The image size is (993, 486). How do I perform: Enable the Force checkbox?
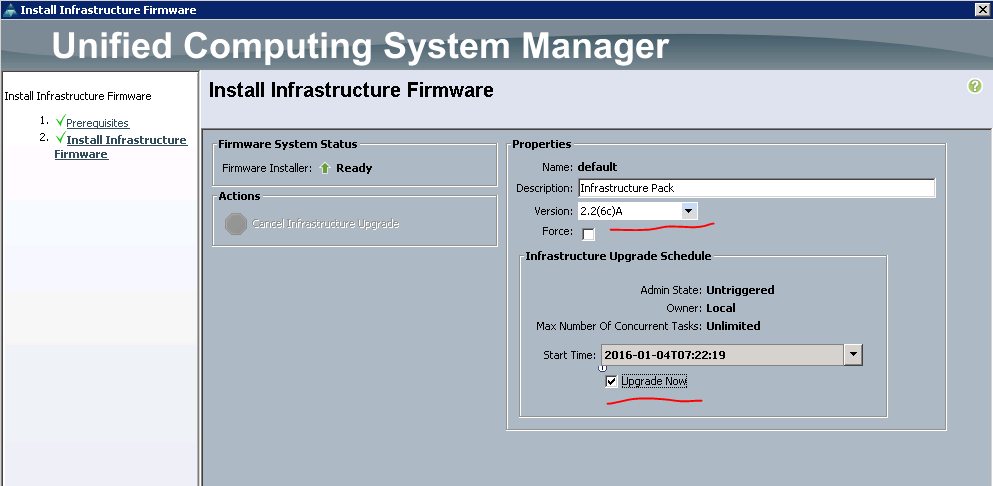[x=588, y=234]
